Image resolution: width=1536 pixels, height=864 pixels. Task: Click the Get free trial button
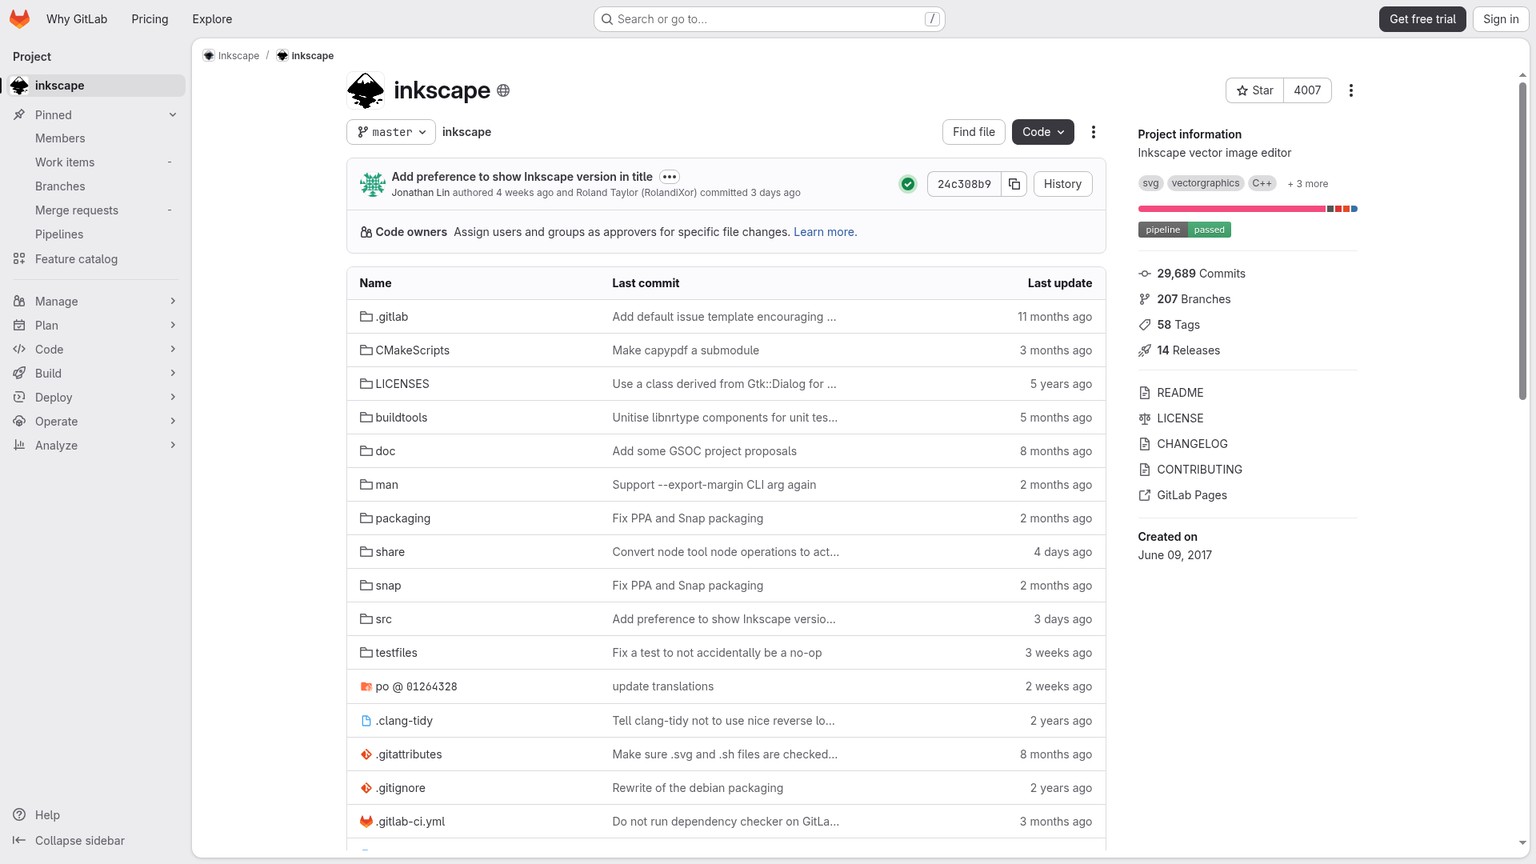(1422, 19)
